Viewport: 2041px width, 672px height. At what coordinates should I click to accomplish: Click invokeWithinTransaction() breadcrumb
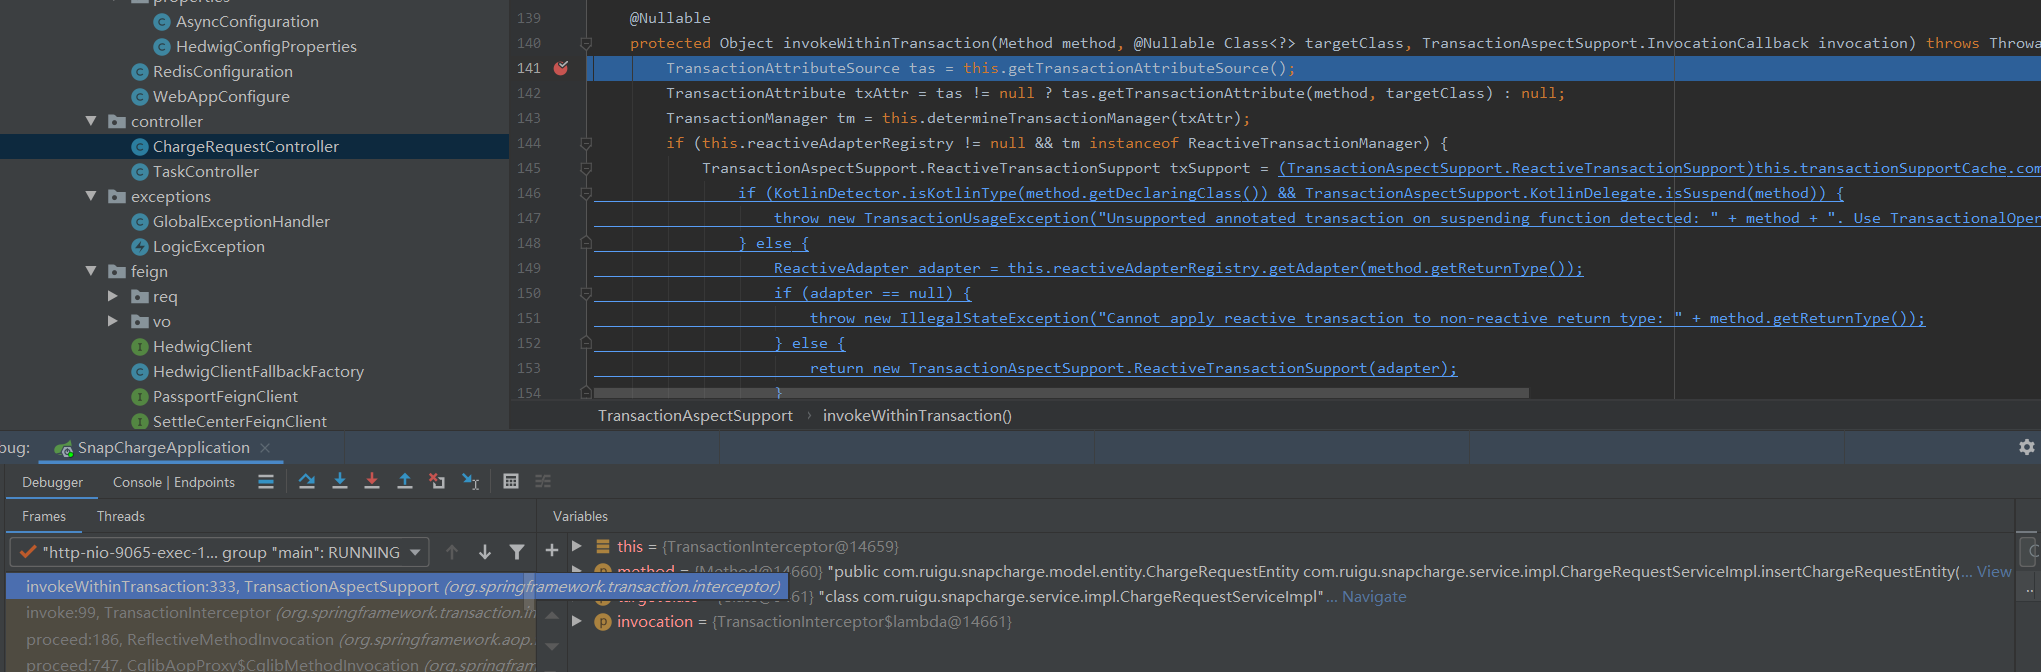pos(917,416)
